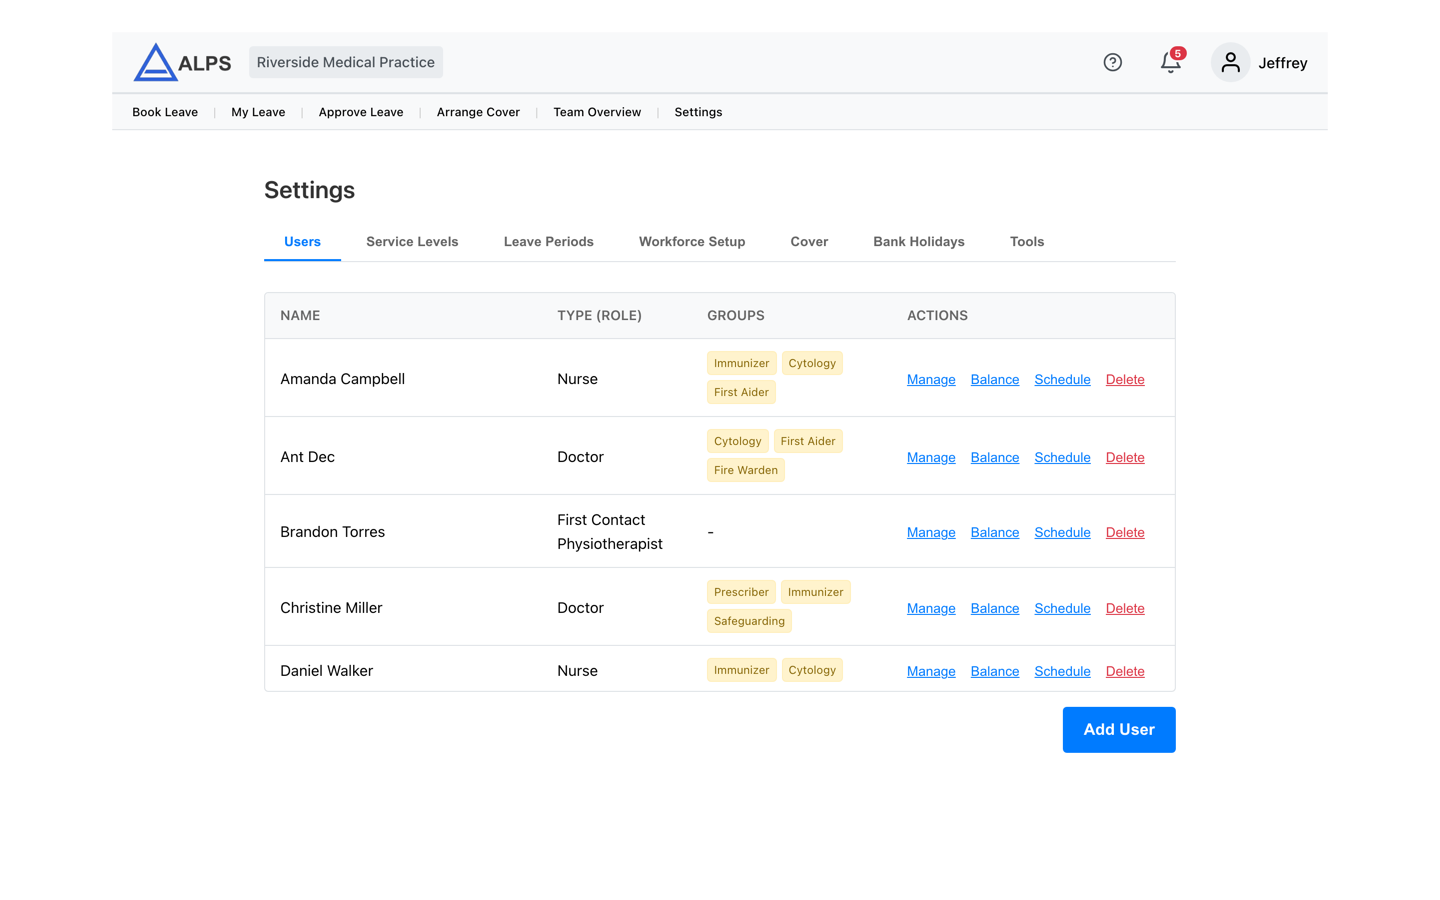This screenshot has width=1440, height=900.
Task: Click the GROUPS column header
Action: [x=736, y=315]
